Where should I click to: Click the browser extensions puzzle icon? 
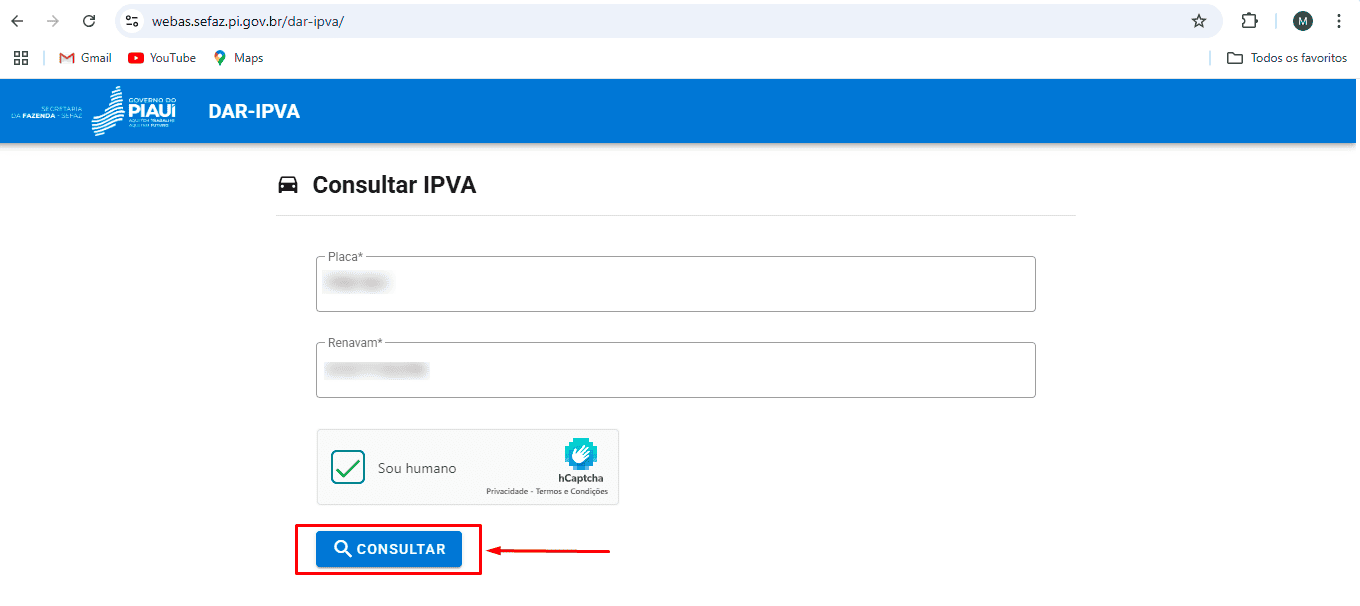pos(1249,20)
